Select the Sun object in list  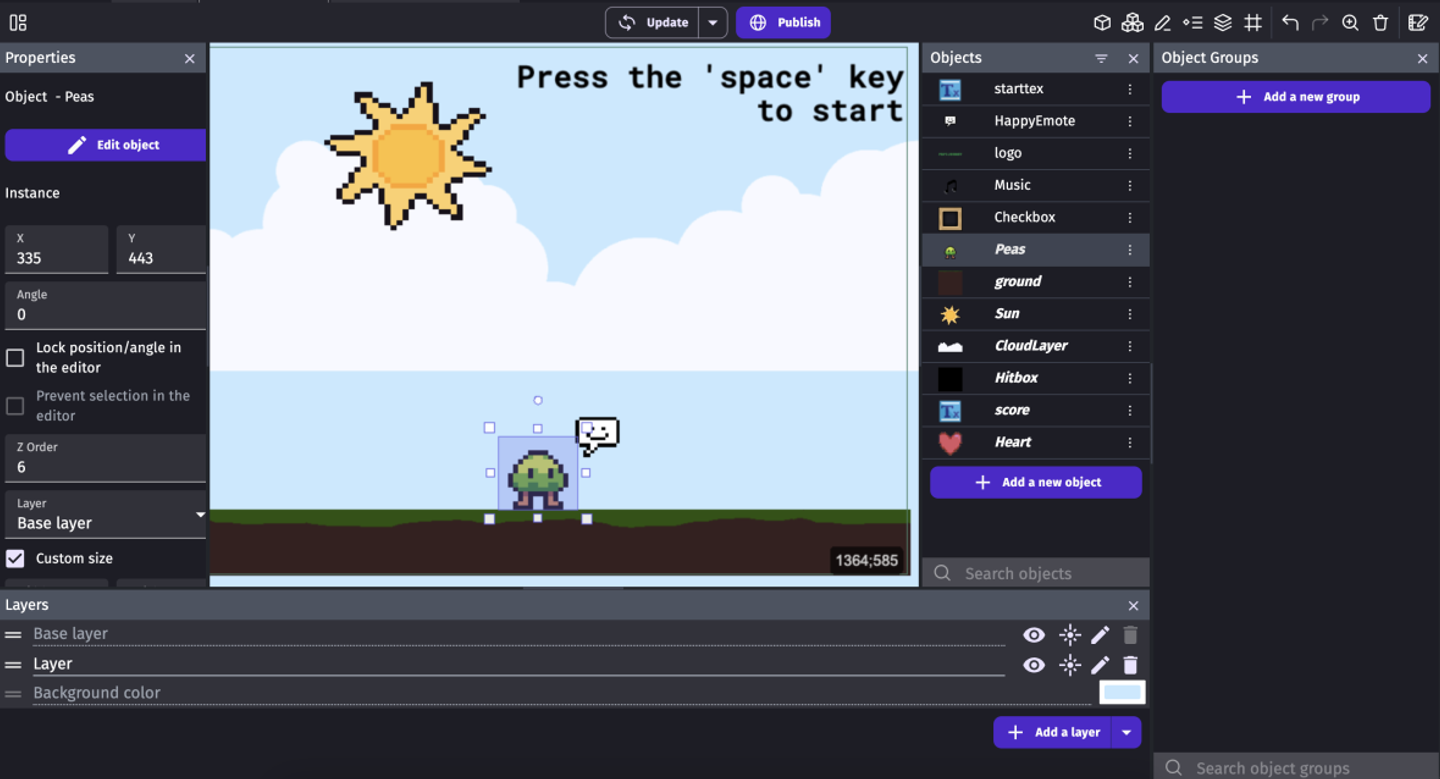[x=1035, y=314]
